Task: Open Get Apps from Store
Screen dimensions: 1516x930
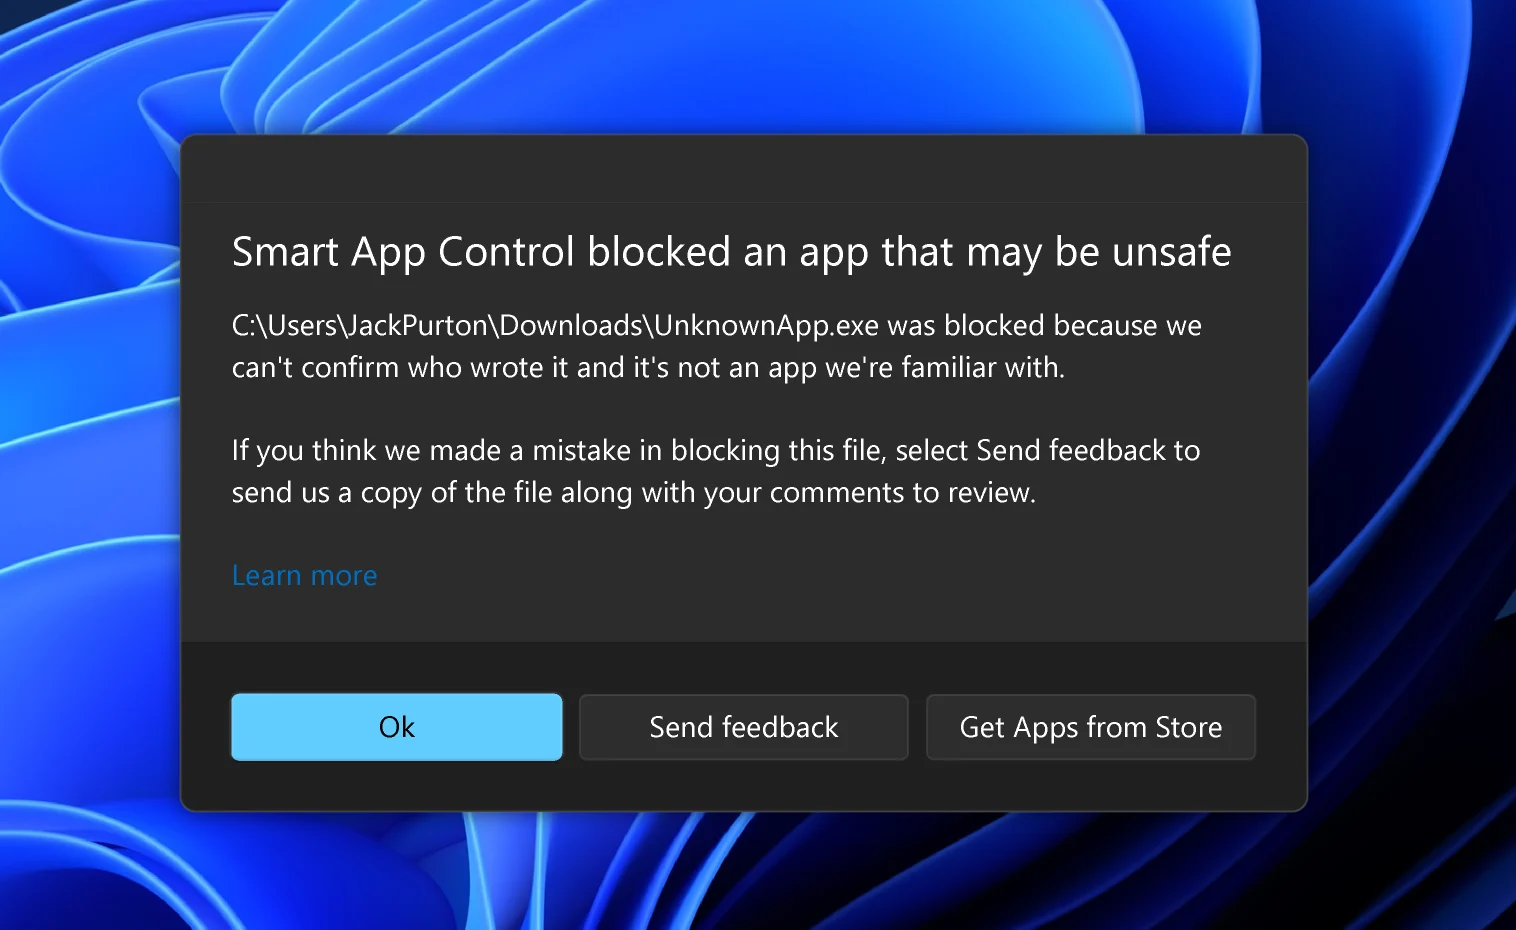Action: pos(1090,727)
